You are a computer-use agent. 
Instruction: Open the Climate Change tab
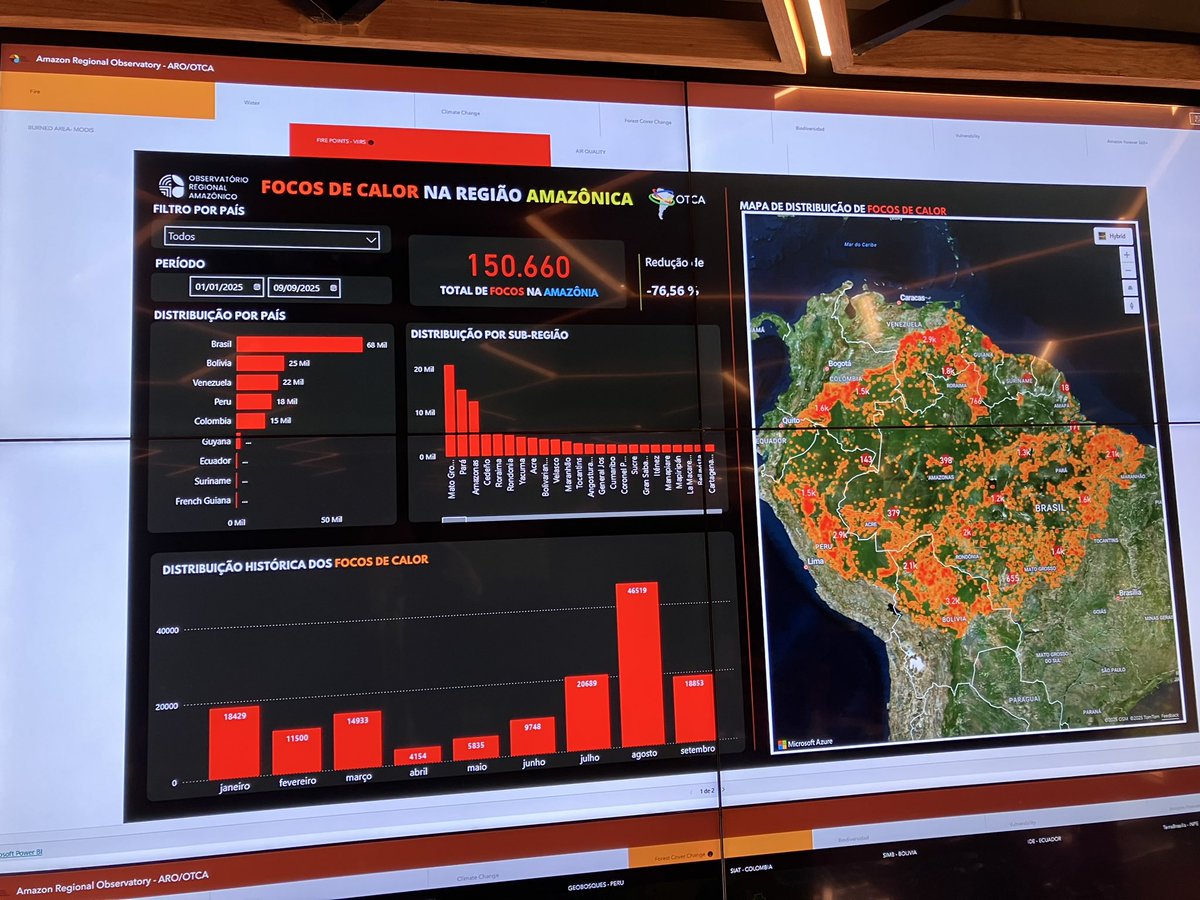[461, 112]
